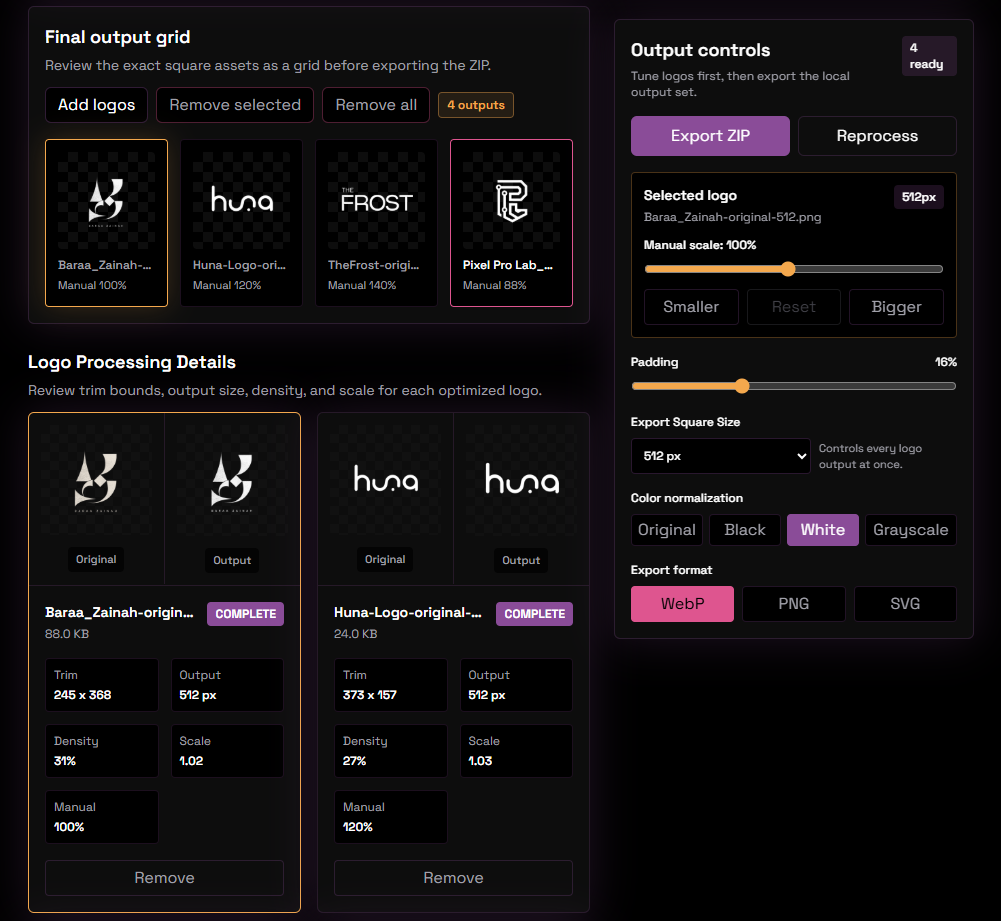Click Huna-Logo Original preview image

pos(386,479)
